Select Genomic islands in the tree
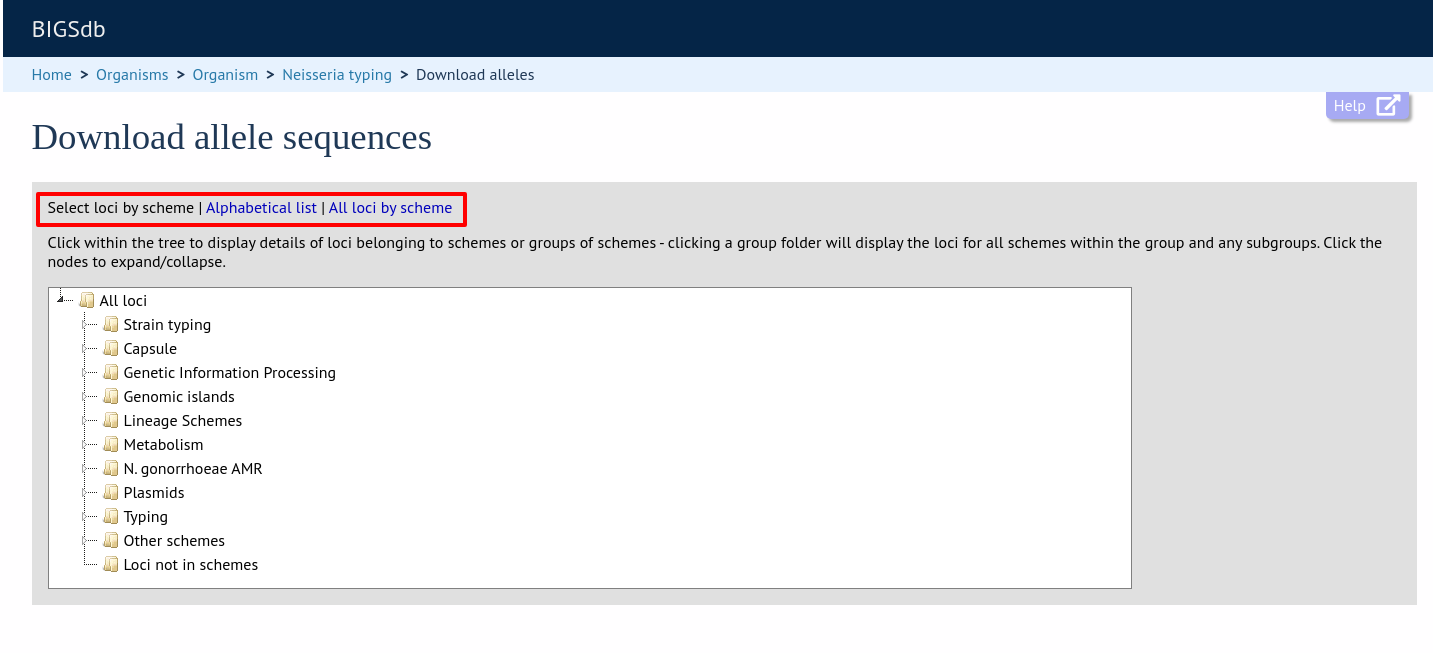 pyautogui.click(x=179, y=396)
